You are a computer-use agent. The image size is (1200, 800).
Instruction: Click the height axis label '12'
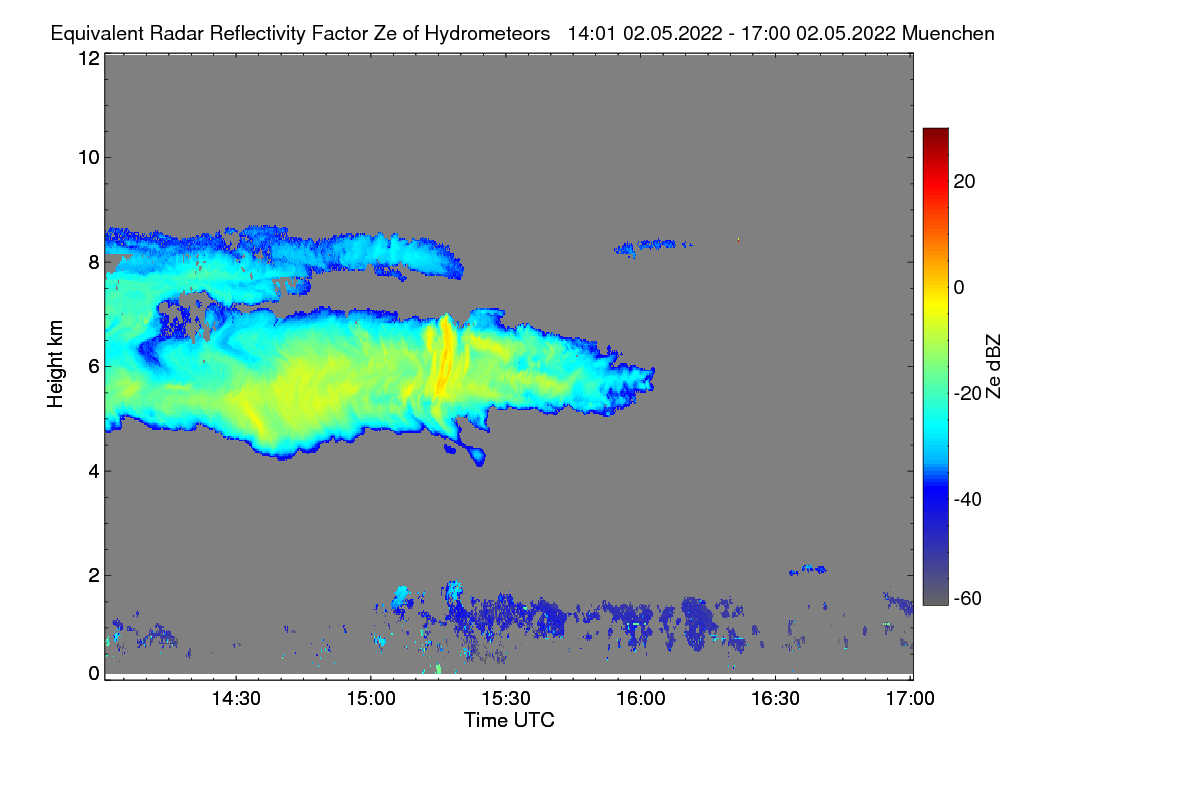tap(88, 58)
